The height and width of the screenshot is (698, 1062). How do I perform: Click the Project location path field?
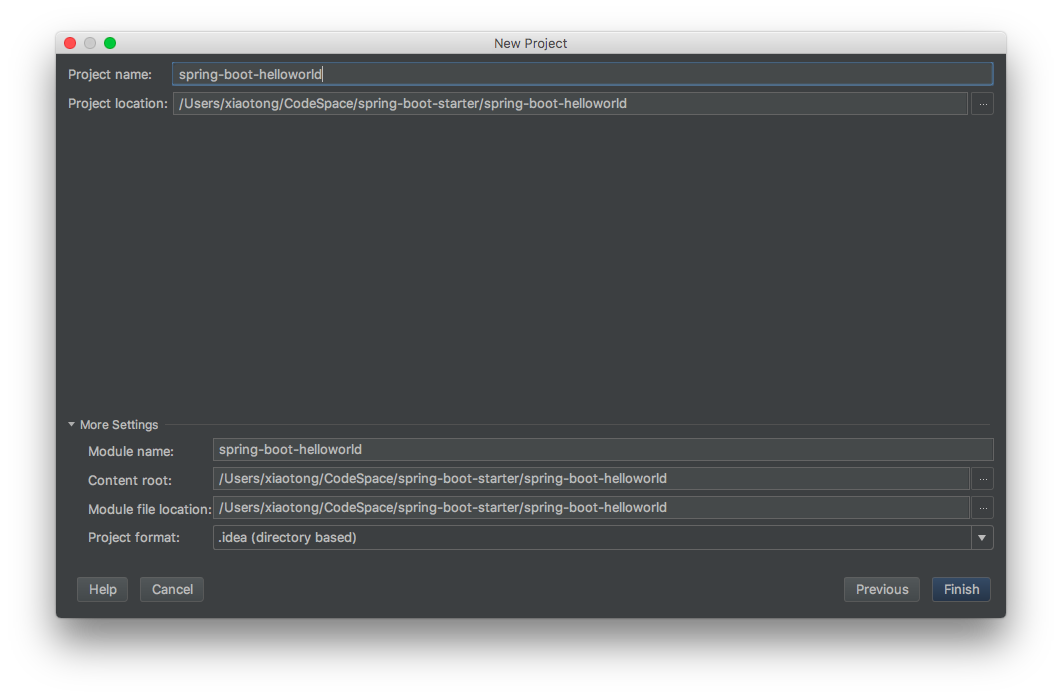point(570,104)
